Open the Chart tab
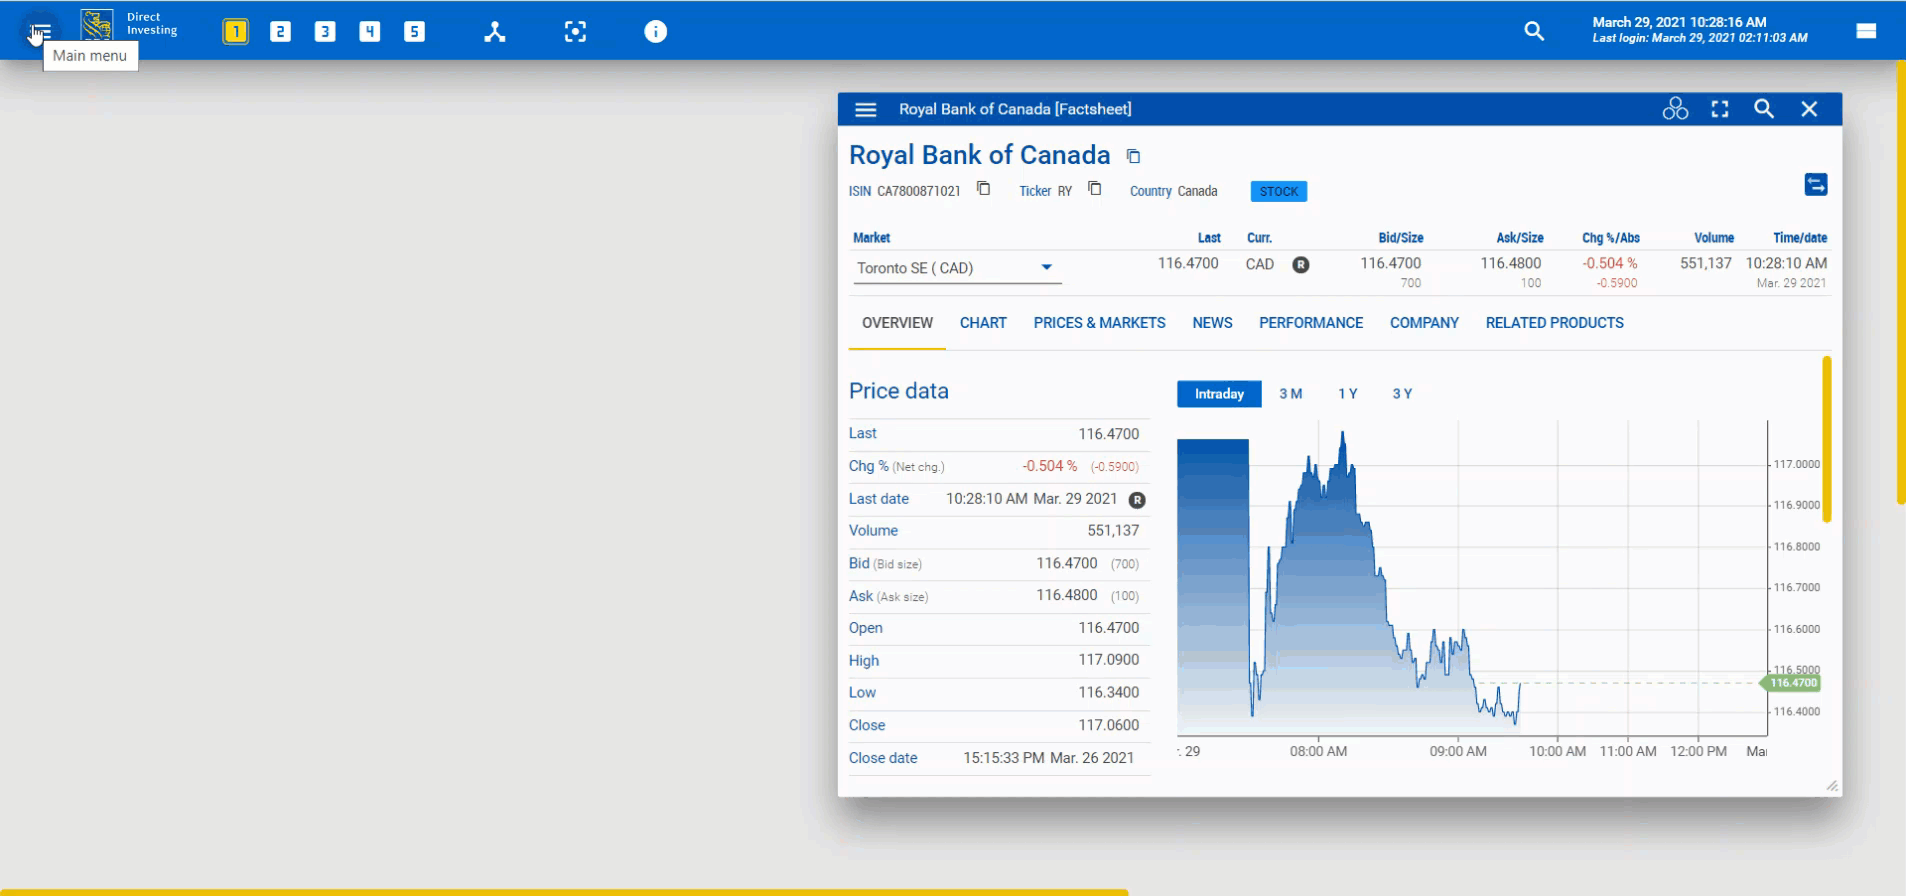1906x896 pixels. (983, 323)
